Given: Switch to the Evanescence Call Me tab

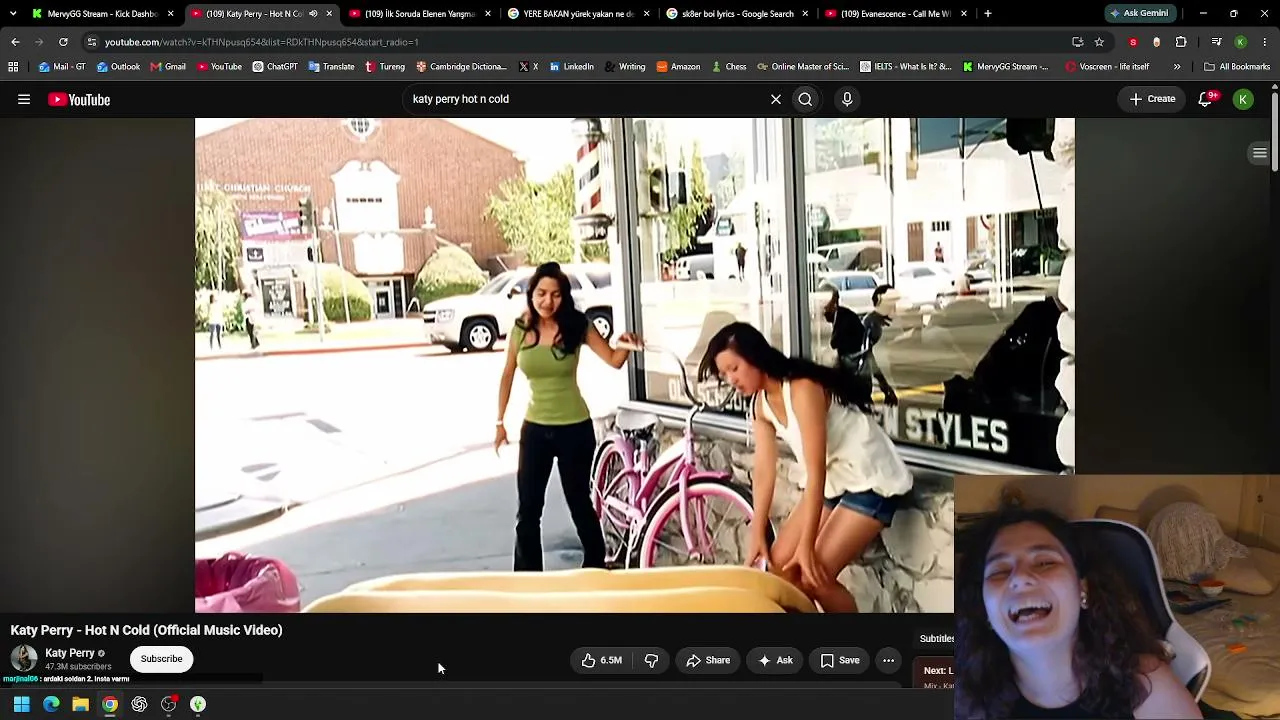Looking at the screenshot, I should click(x=895, y=14).
